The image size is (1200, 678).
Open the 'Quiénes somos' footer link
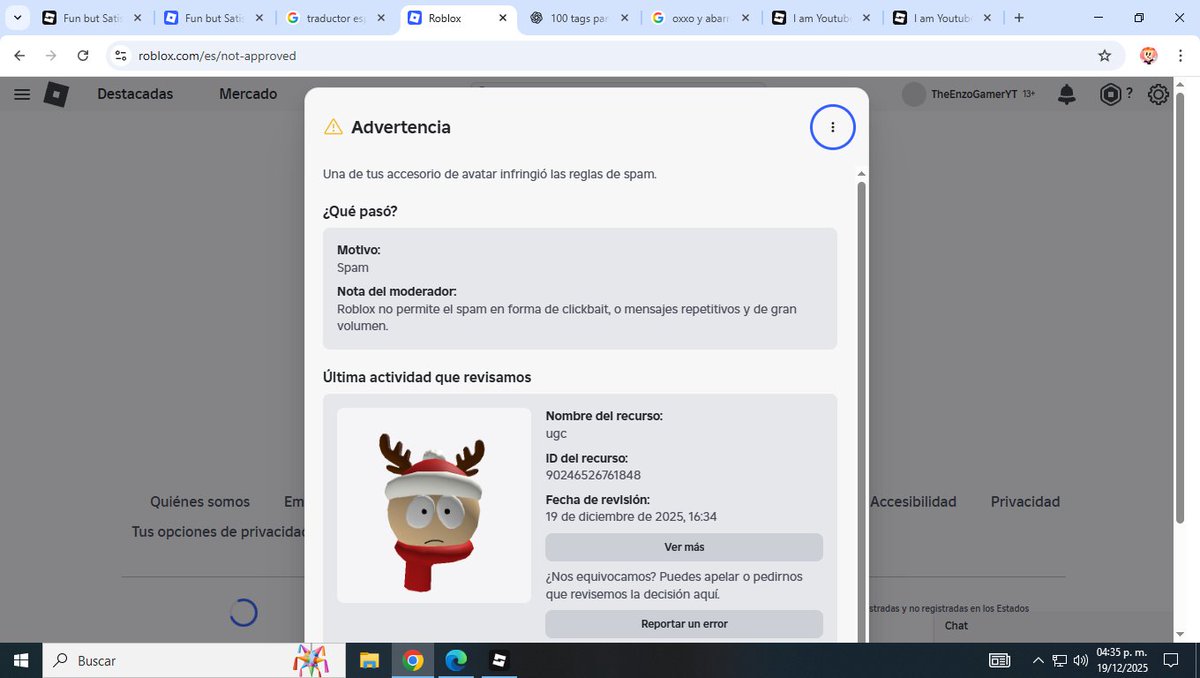pyautogui.click(x=200, y=502)
